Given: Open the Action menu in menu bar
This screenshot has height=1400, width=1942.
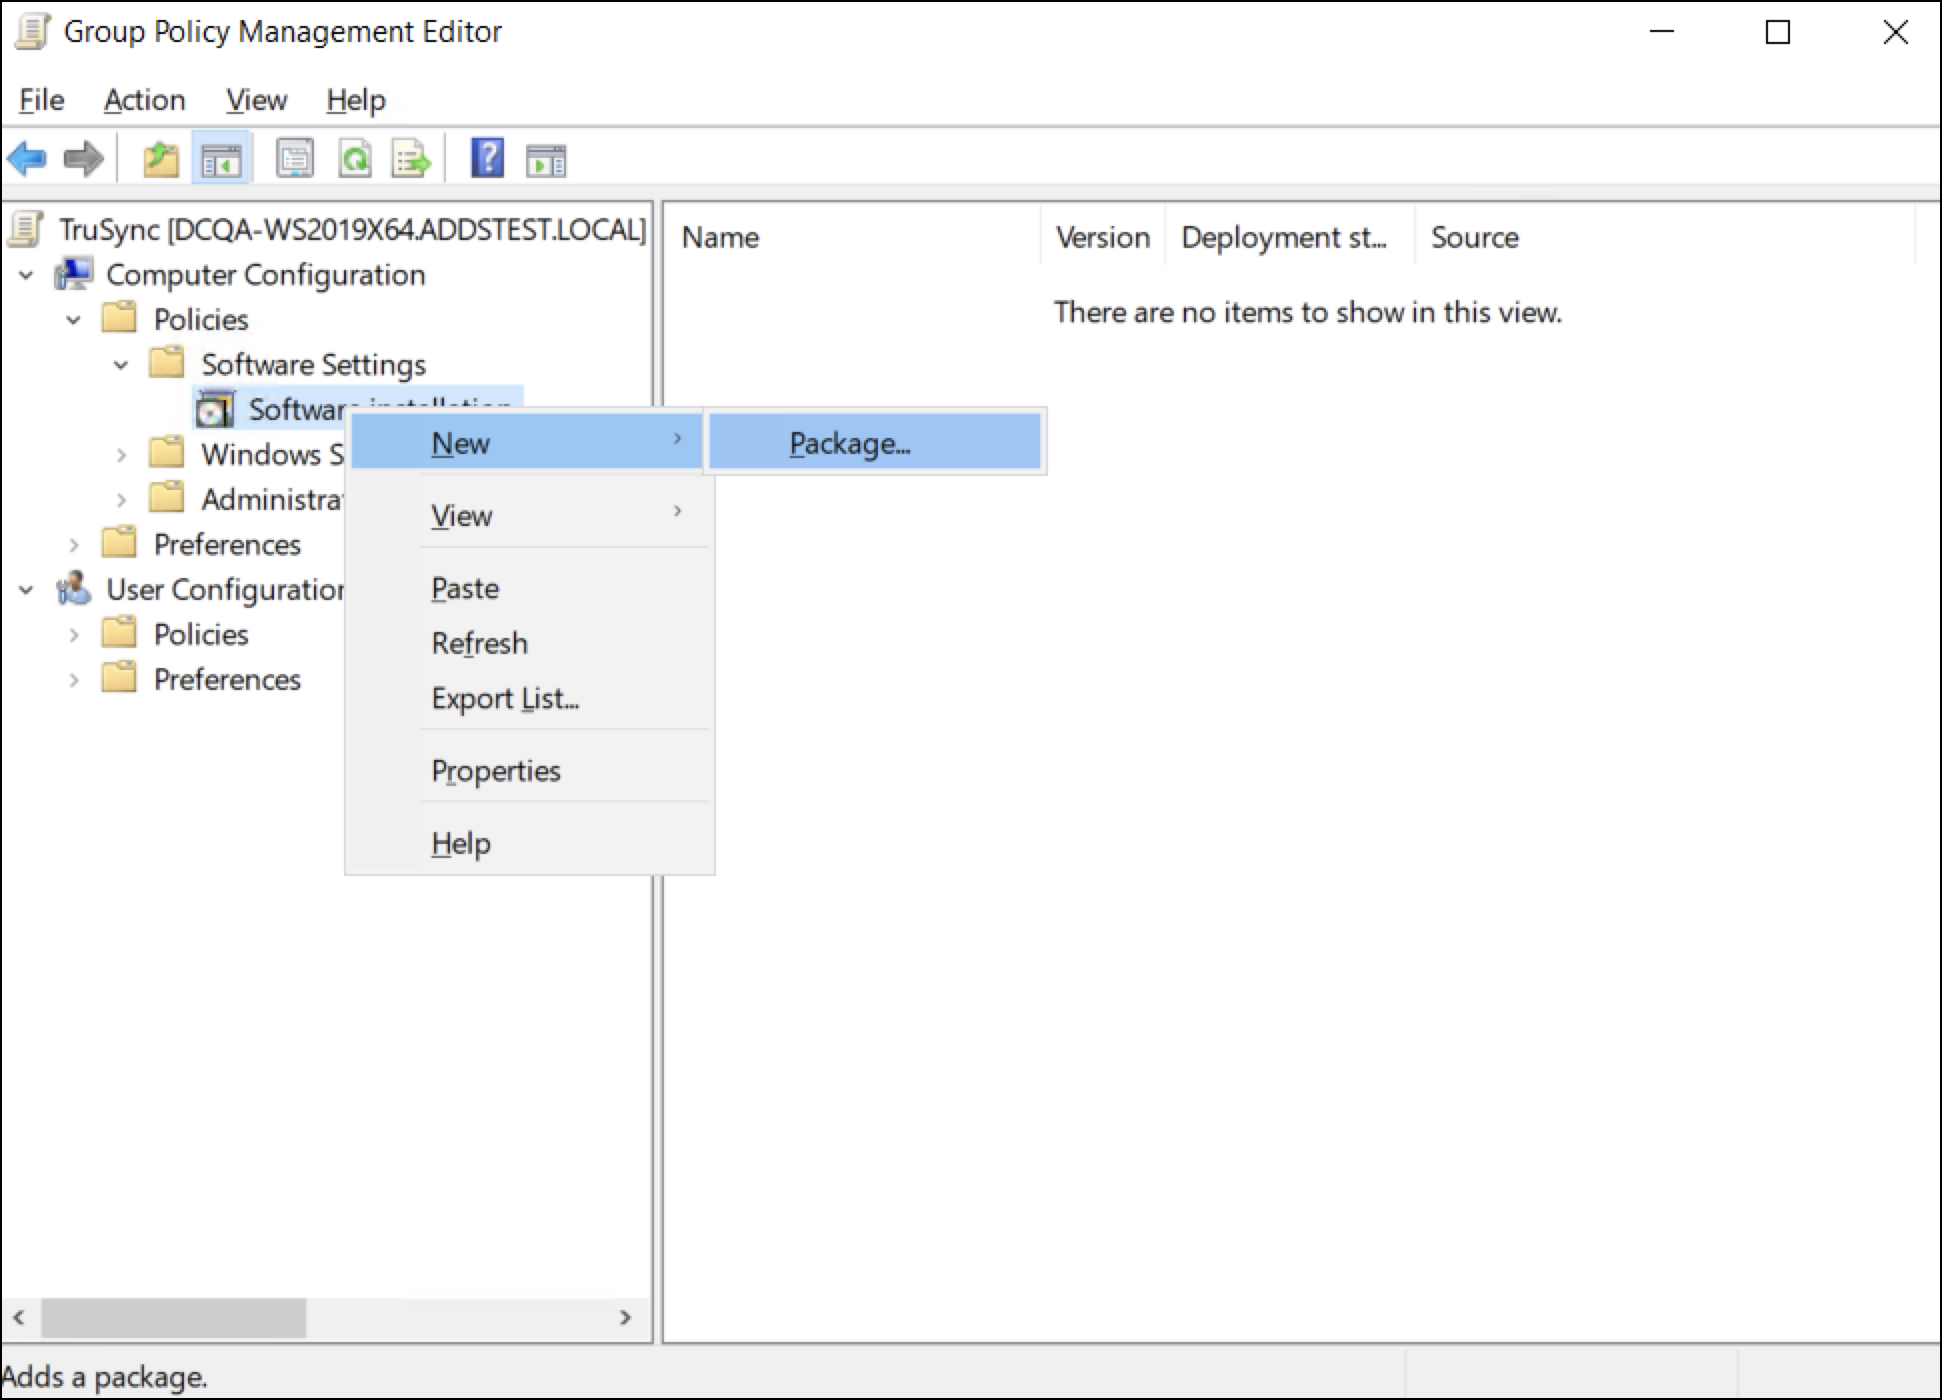Looking at the screenshot, I should click(x=144, y=100).
